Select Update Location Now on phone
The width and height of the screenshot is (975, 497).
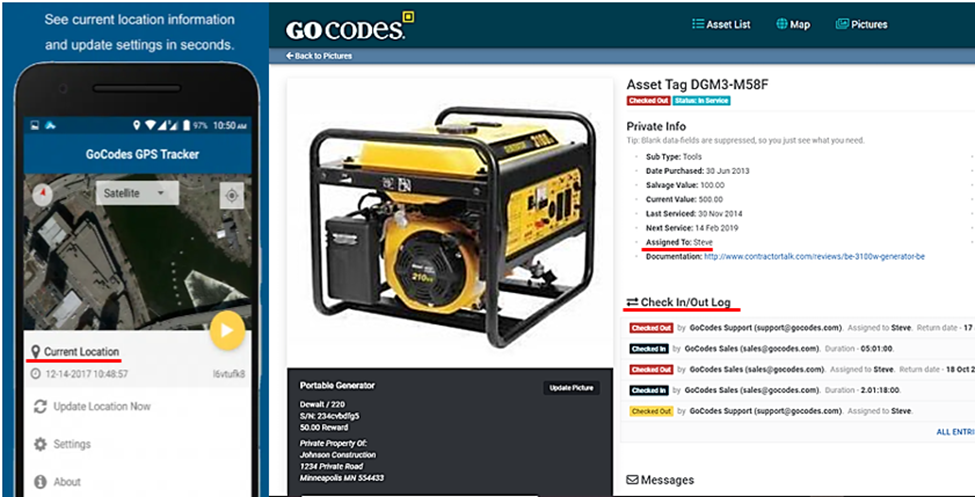click(x=102, y=407)
